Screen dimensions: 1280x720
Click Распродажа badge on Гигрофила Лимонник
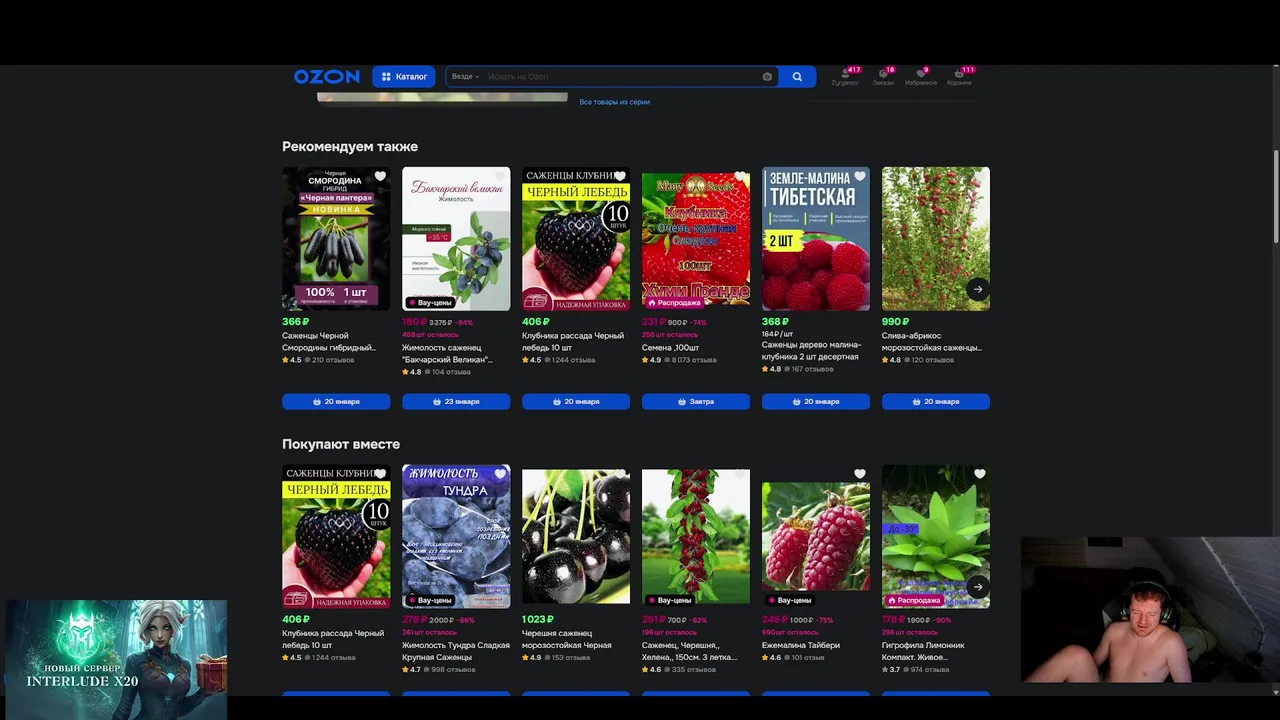[915, 600]
